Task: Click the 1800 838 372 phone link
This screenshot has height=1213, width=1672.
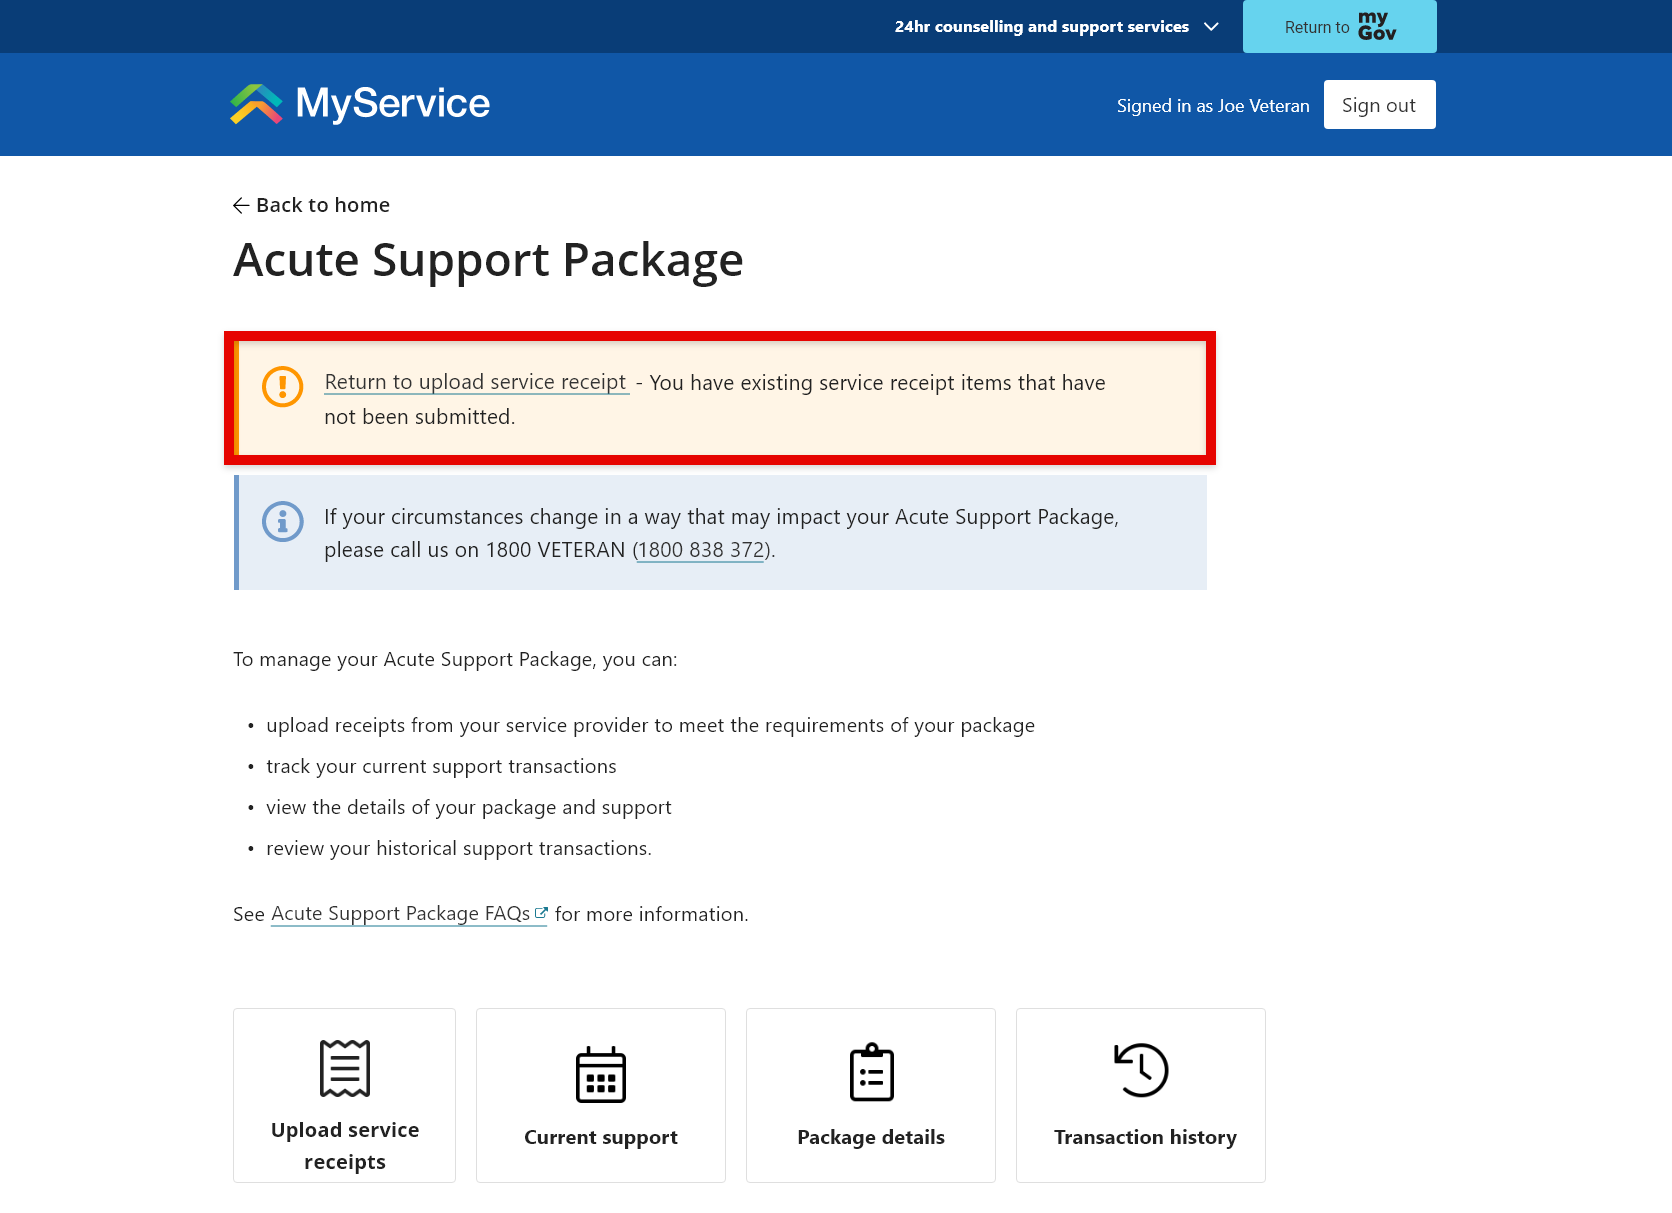Action: (699, 549)
